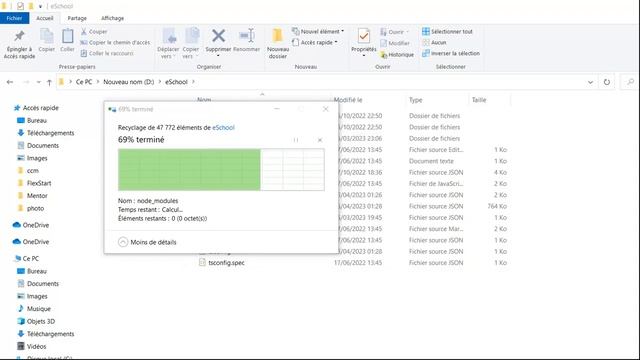Open the Déplacer vers menu
The image size is (640, 360).
[x=168, y=44]
